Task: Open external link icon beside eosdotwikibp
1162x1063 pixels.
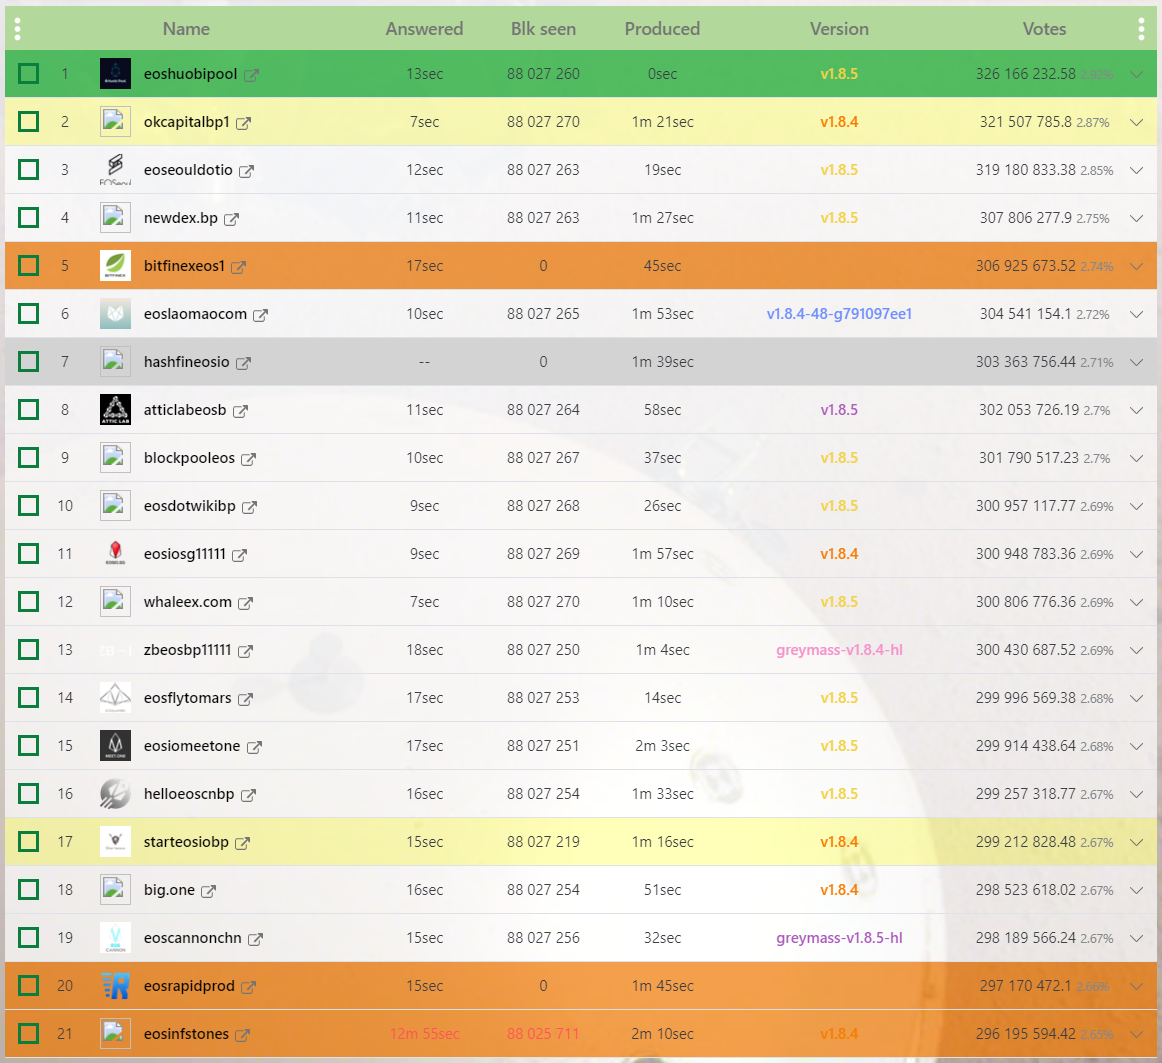Action: pos(249,507)
